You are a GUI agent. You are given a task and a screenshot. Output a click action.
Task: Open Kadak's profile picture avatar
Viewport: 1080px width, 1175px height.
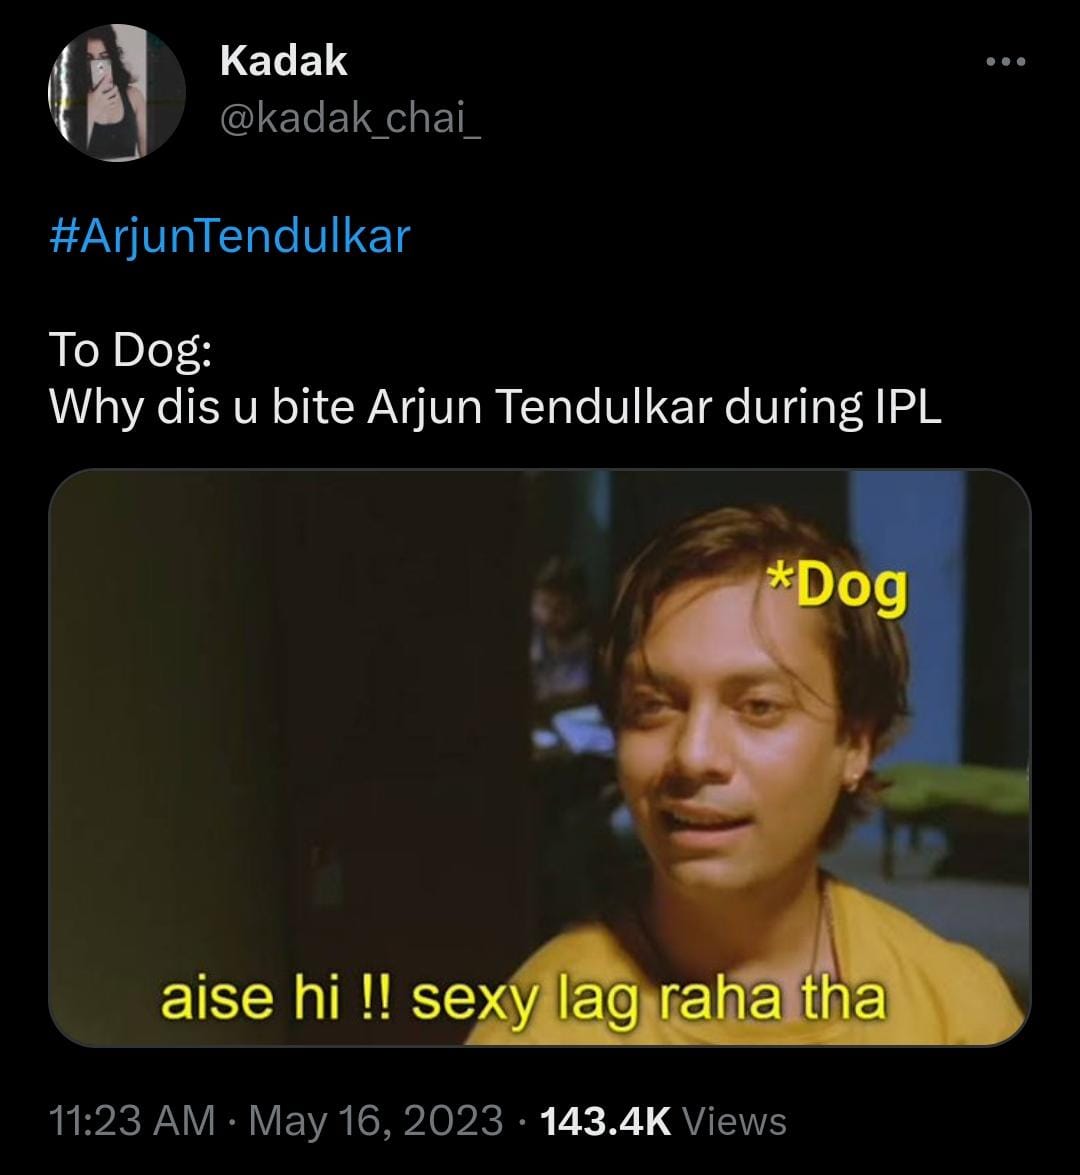(116, 92)
